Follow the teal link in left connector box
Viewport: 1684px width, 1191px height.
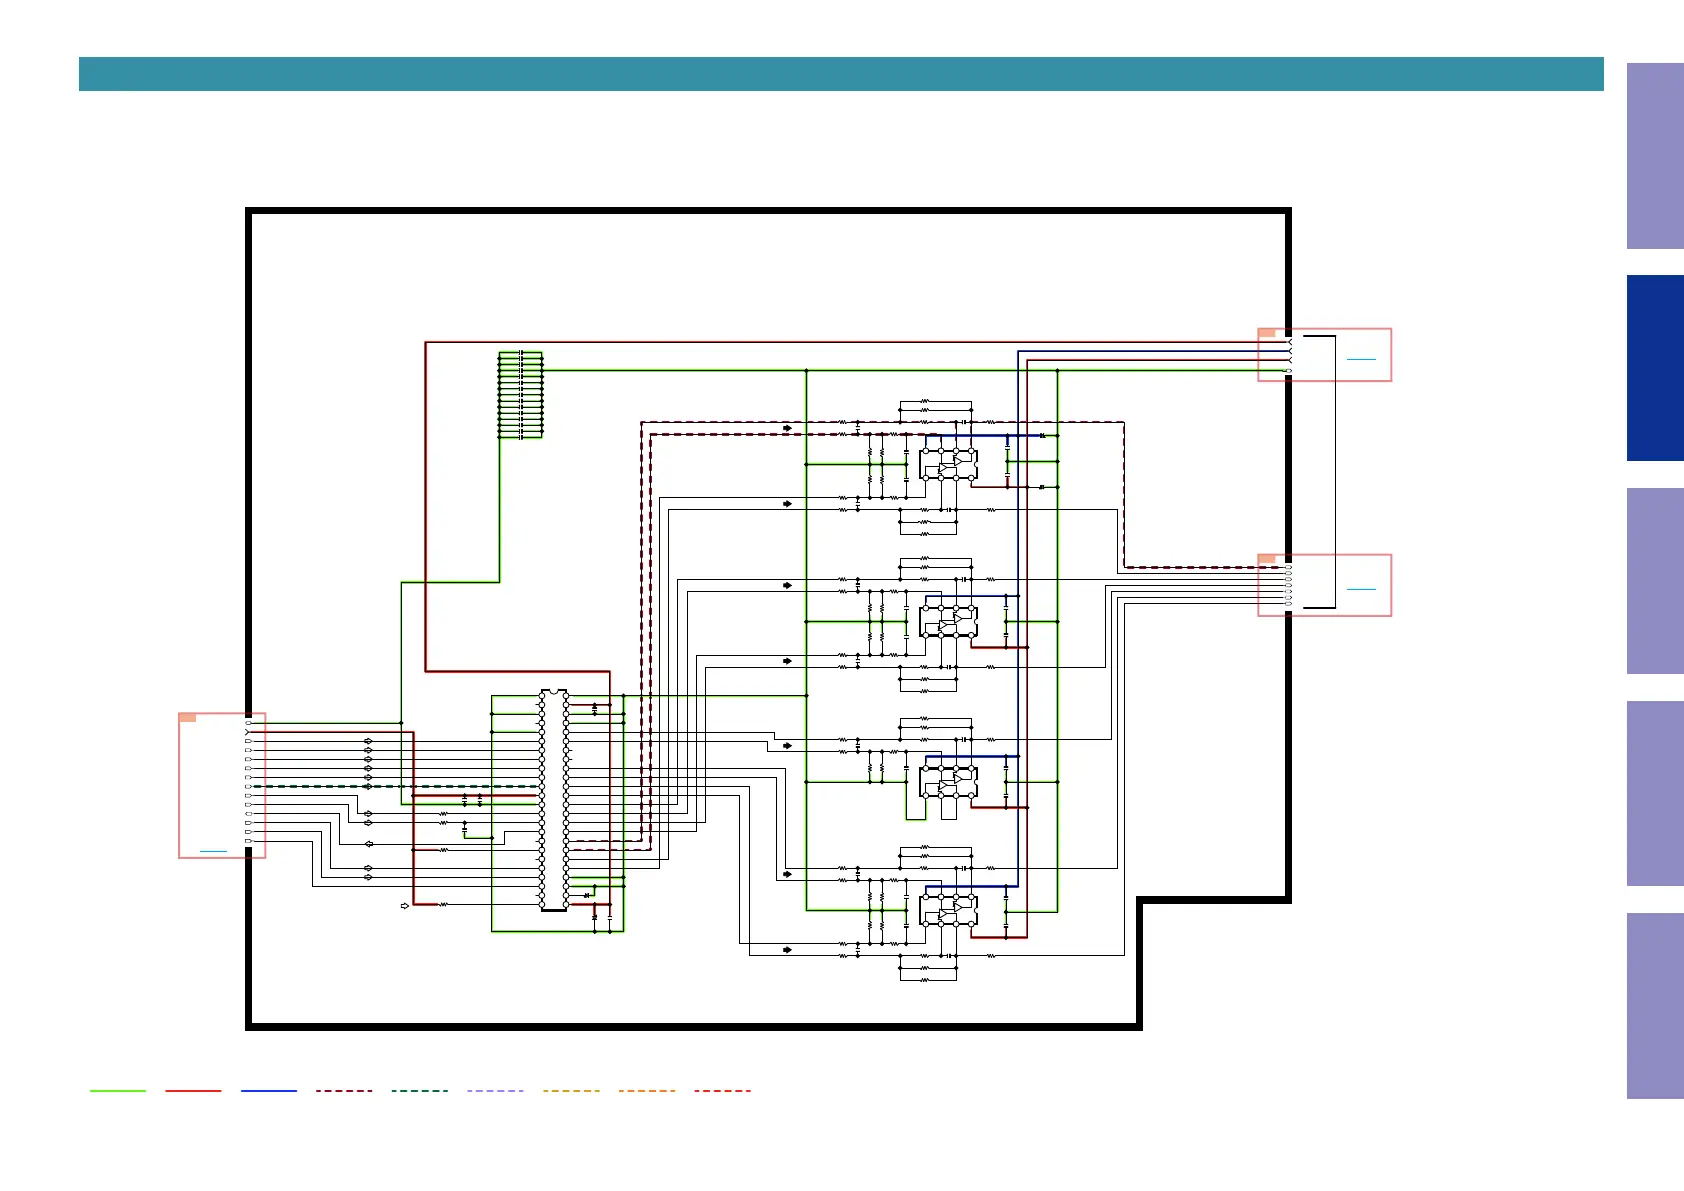[213, 851]
